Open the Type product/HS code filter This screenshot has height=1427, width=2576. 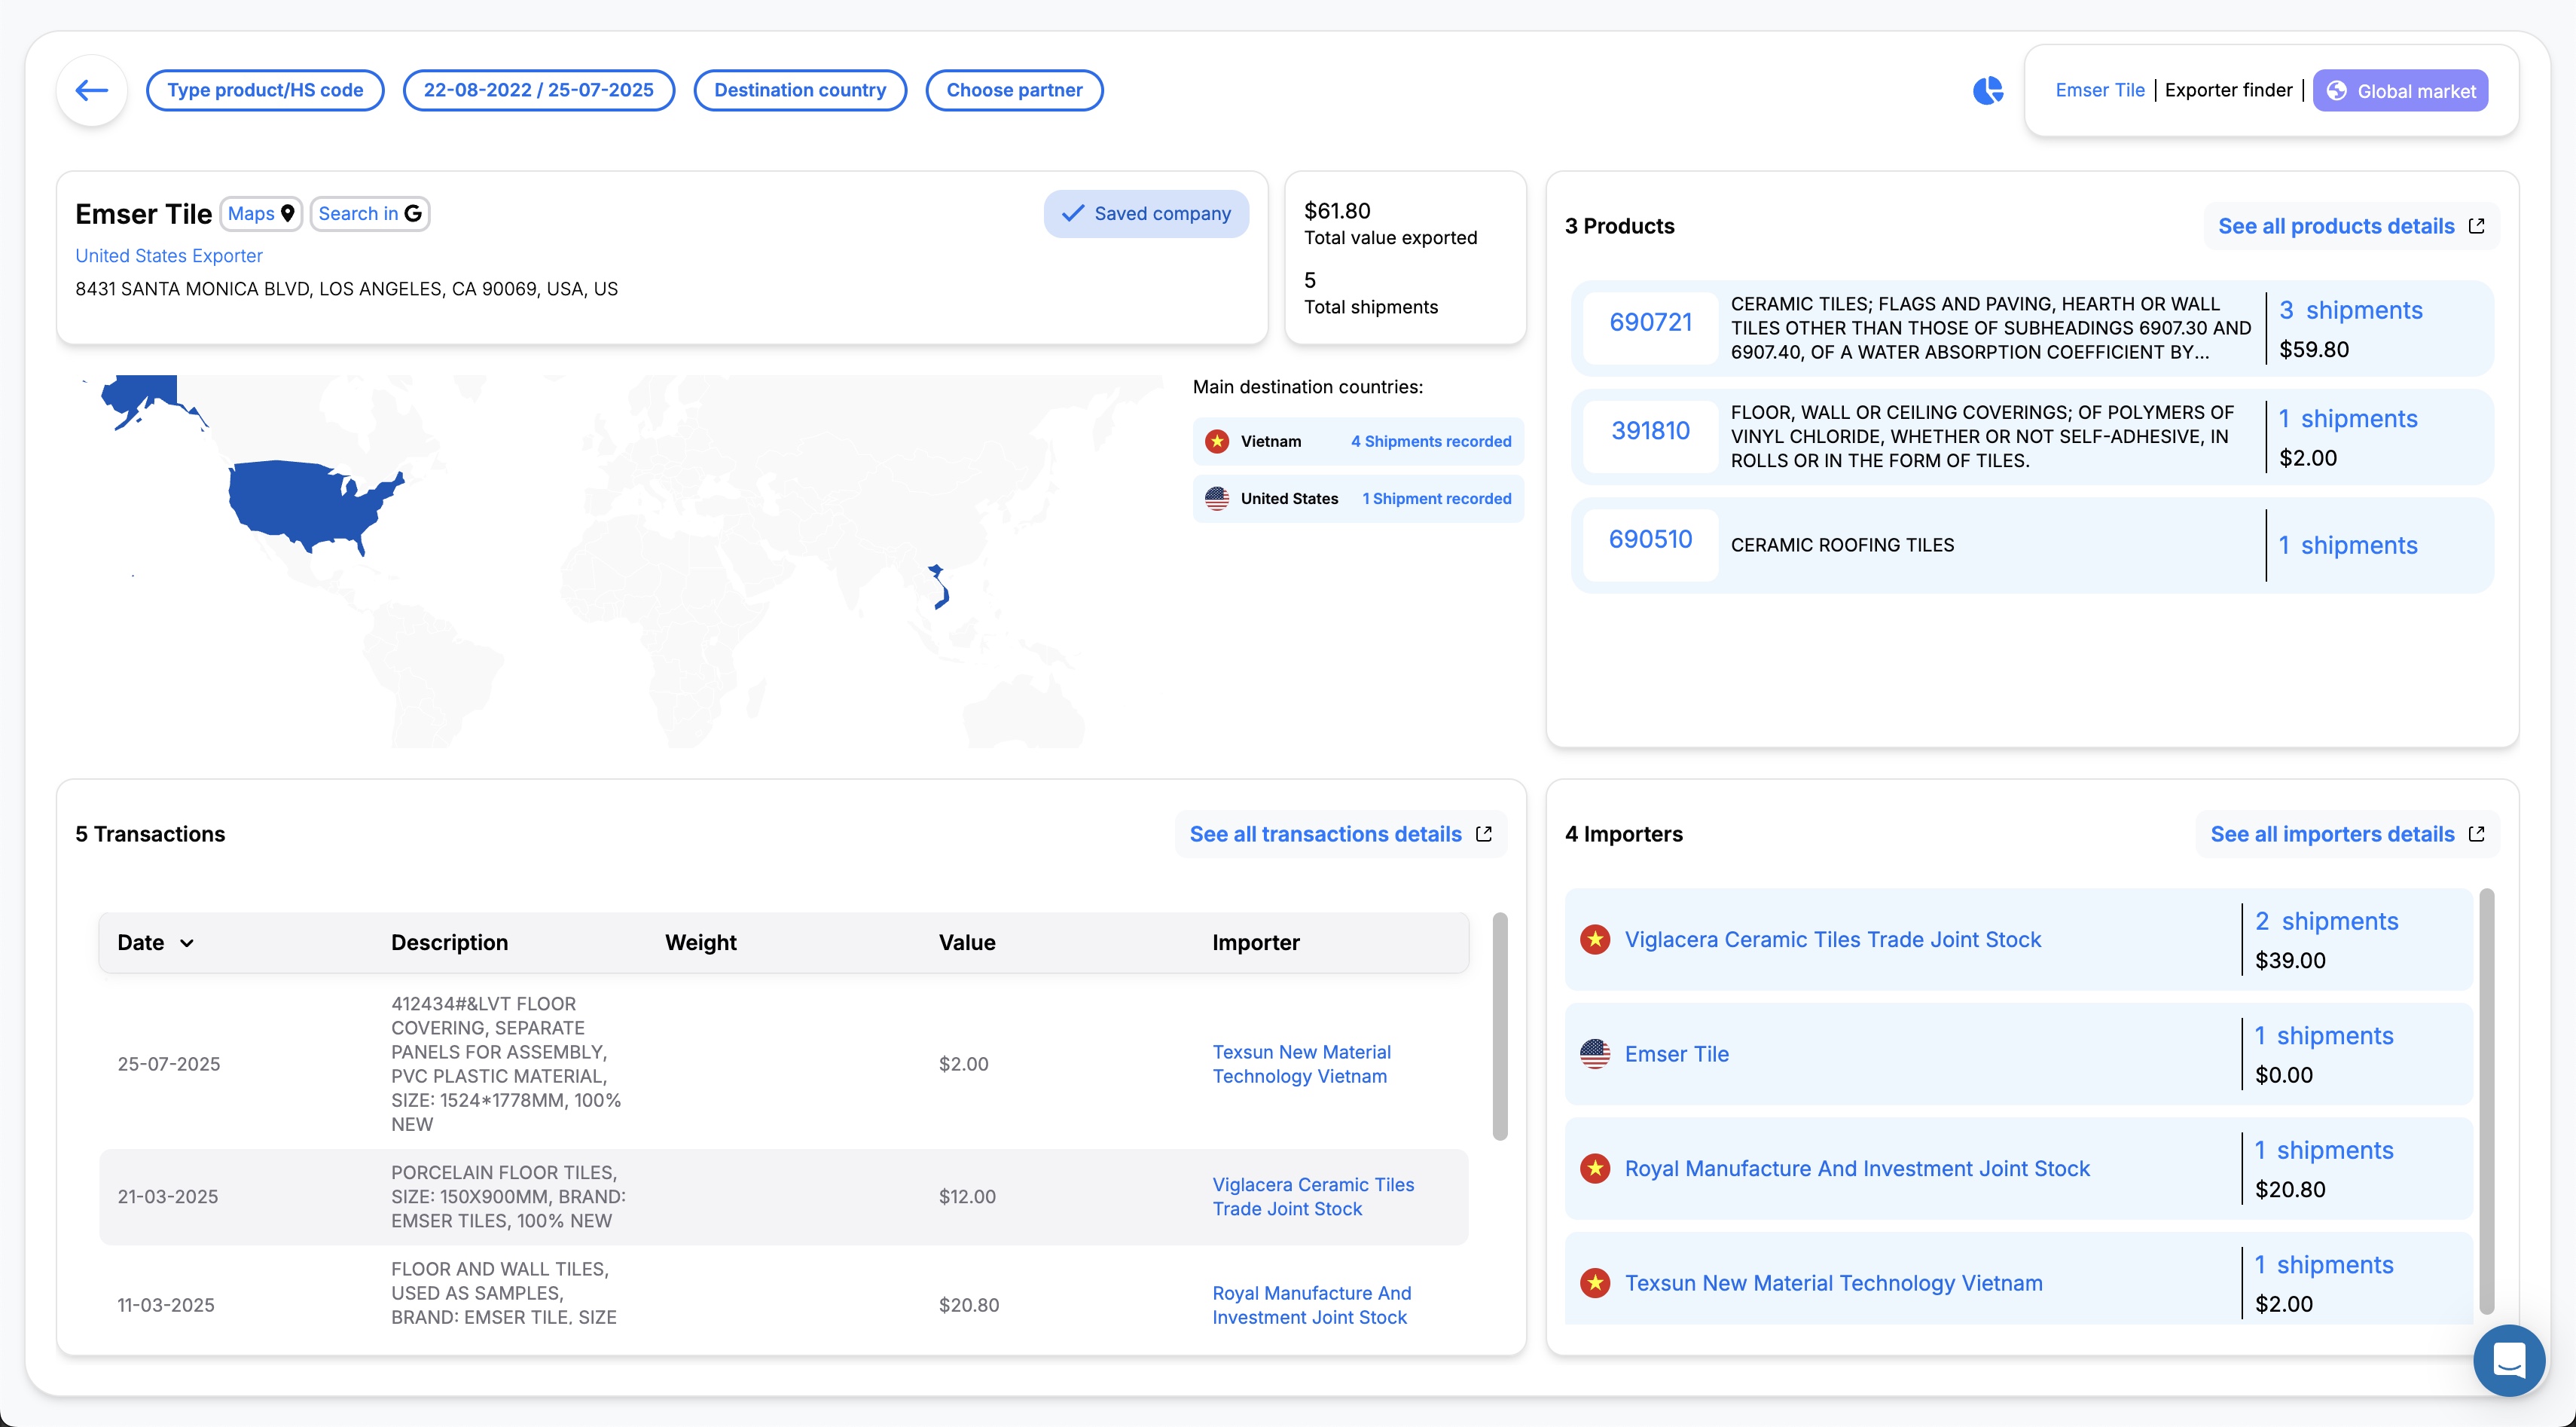(x=265, y=91)
